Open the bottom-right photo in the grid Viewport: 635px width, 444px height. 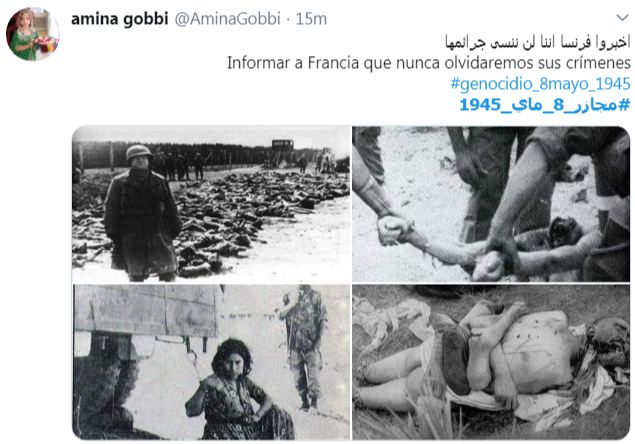(x=491, y=362)
